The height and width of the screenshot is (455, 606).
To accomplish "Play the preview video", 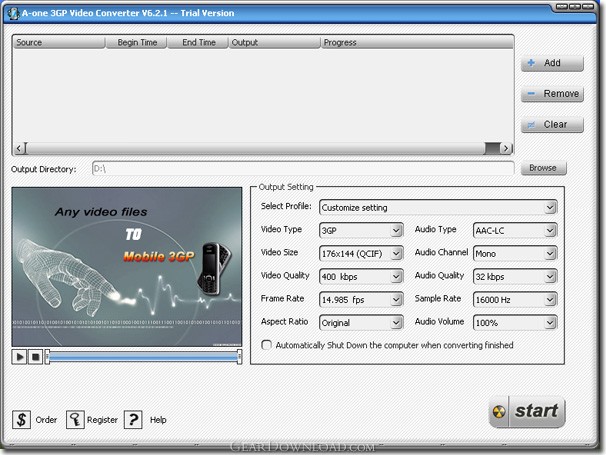I will coord(19,357).
